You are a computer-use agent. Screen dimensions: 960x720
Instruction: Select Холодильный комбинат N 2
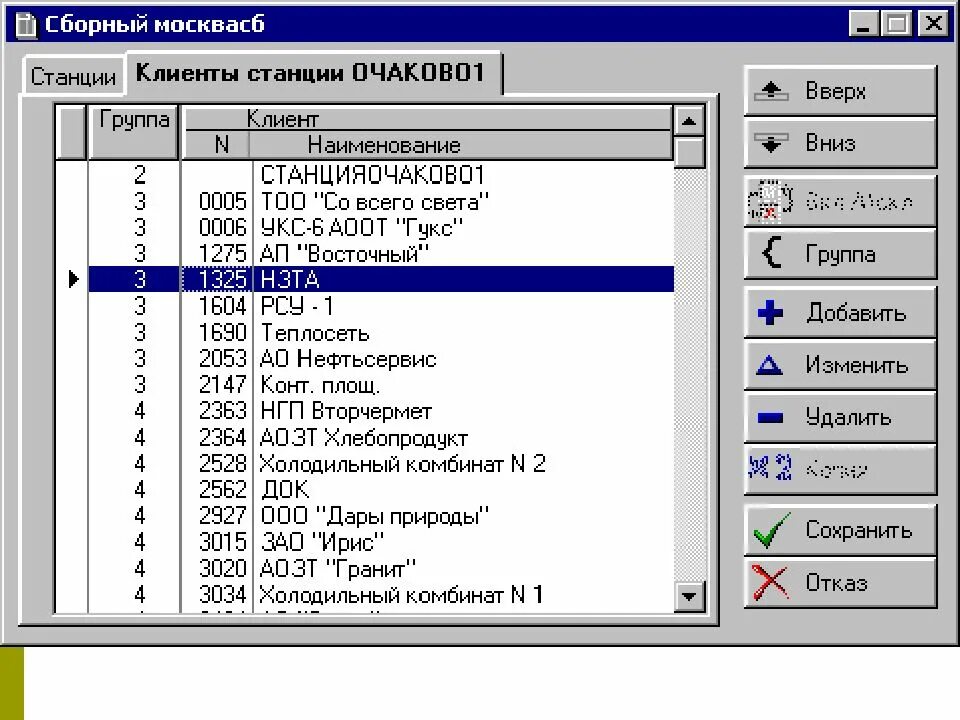pyautogui.click(x=402, y=463)
